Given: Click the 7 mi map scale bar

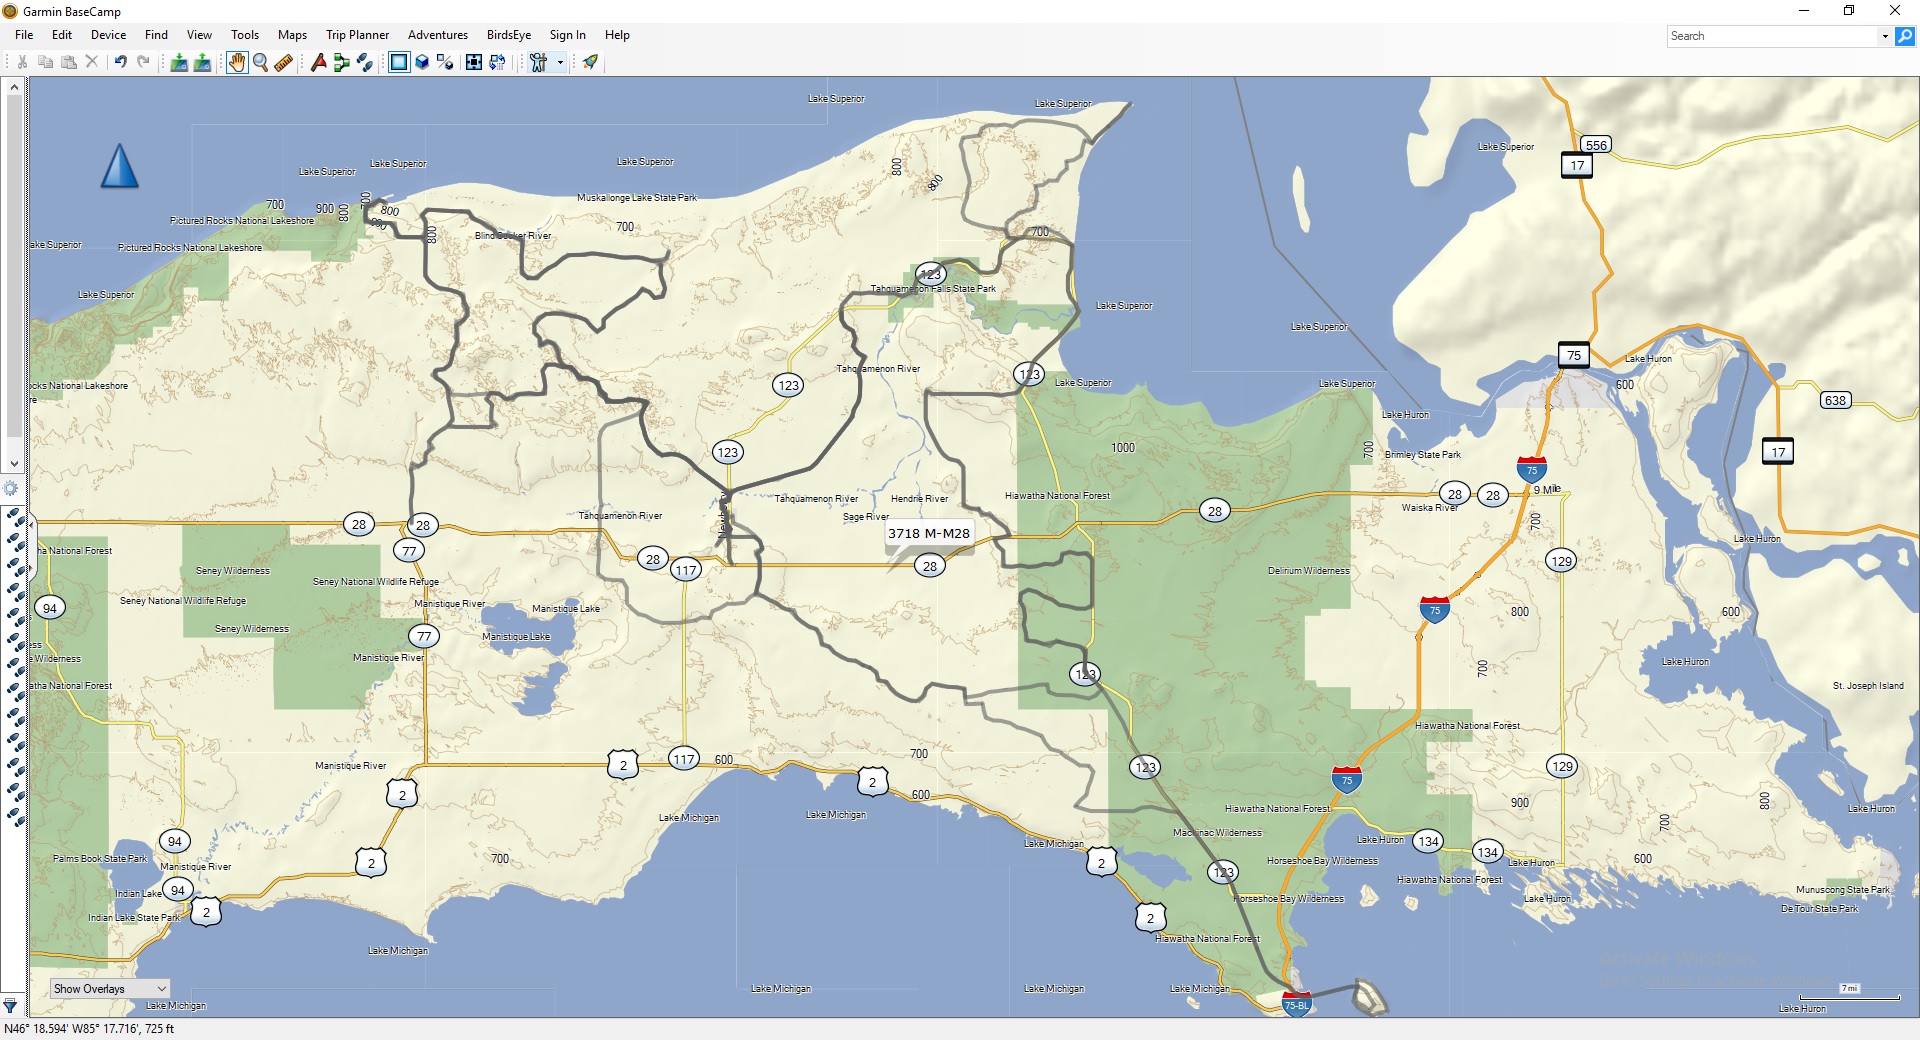Looking at the screenshot, I should click(x=1849, y=992).
